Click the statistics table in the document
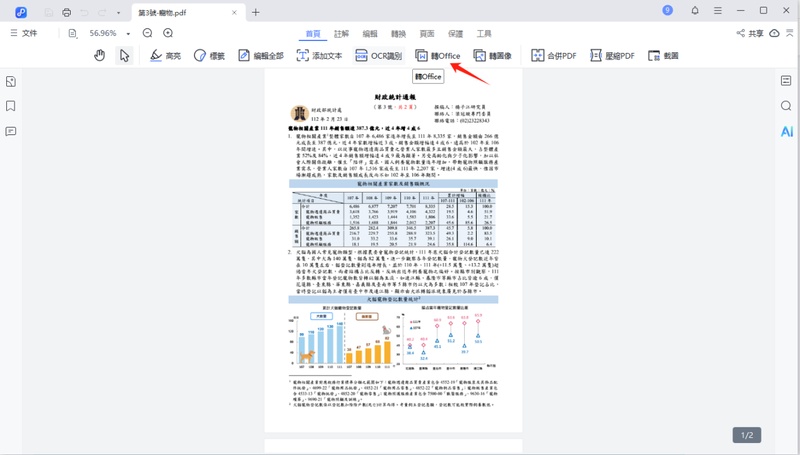This screenshot has width=800, height=455. coord(393,219)
